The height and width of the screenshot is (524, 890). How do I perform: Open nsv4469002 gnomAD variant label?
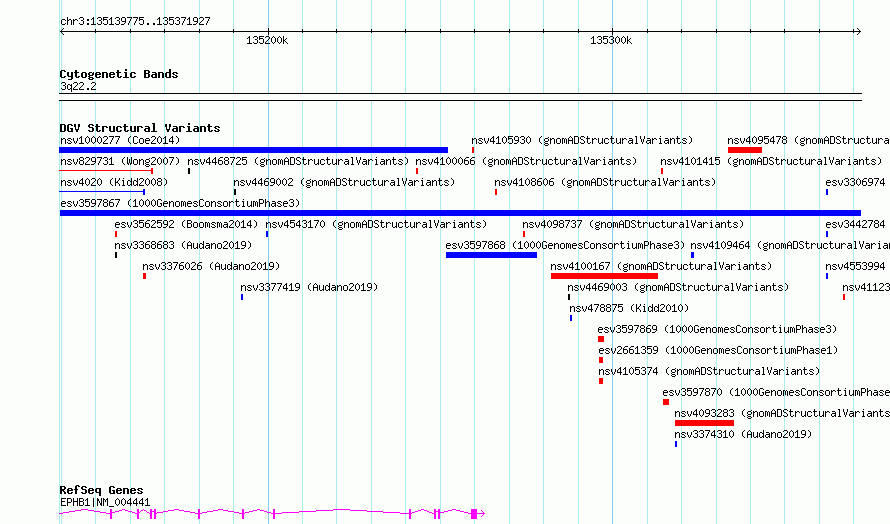[x=344, y=182]
